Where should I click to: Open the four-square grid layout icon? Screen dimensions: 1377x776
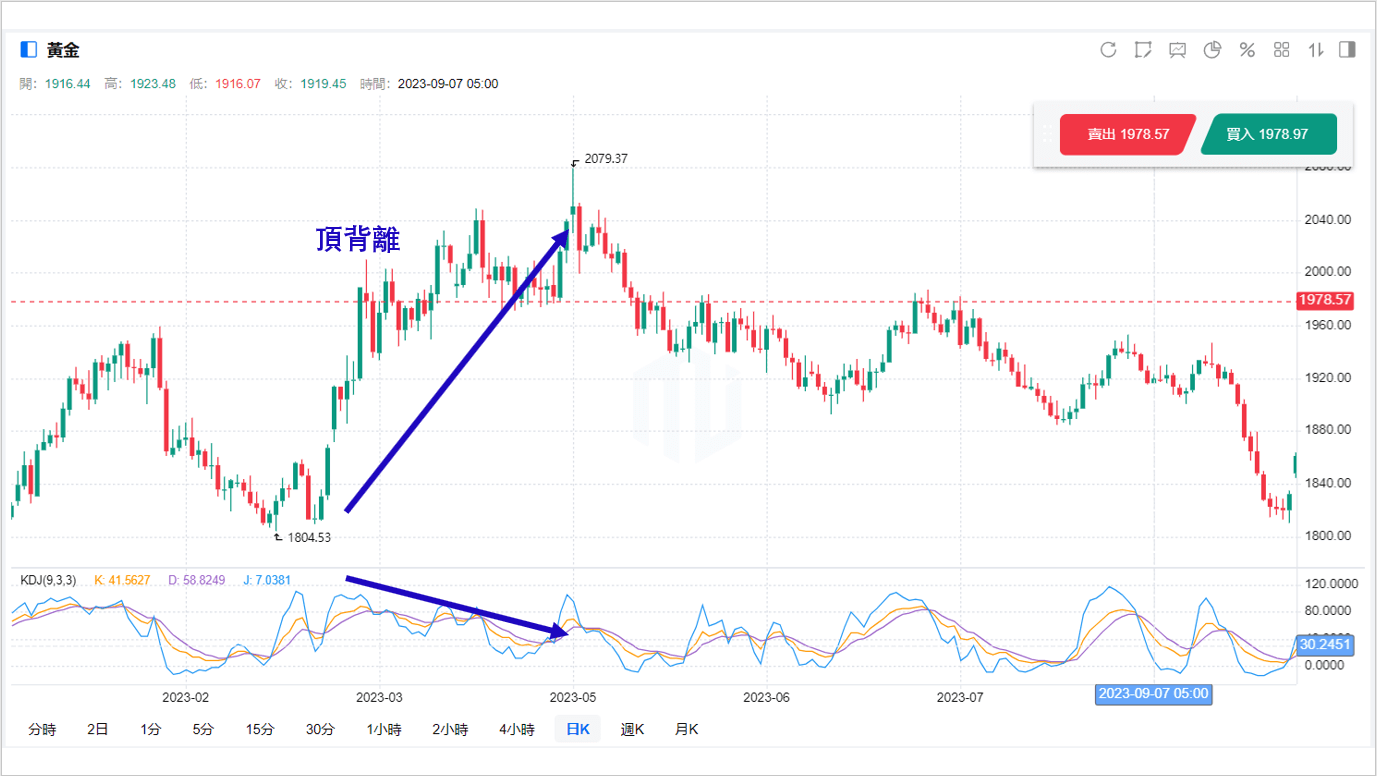click(1282, 50)
